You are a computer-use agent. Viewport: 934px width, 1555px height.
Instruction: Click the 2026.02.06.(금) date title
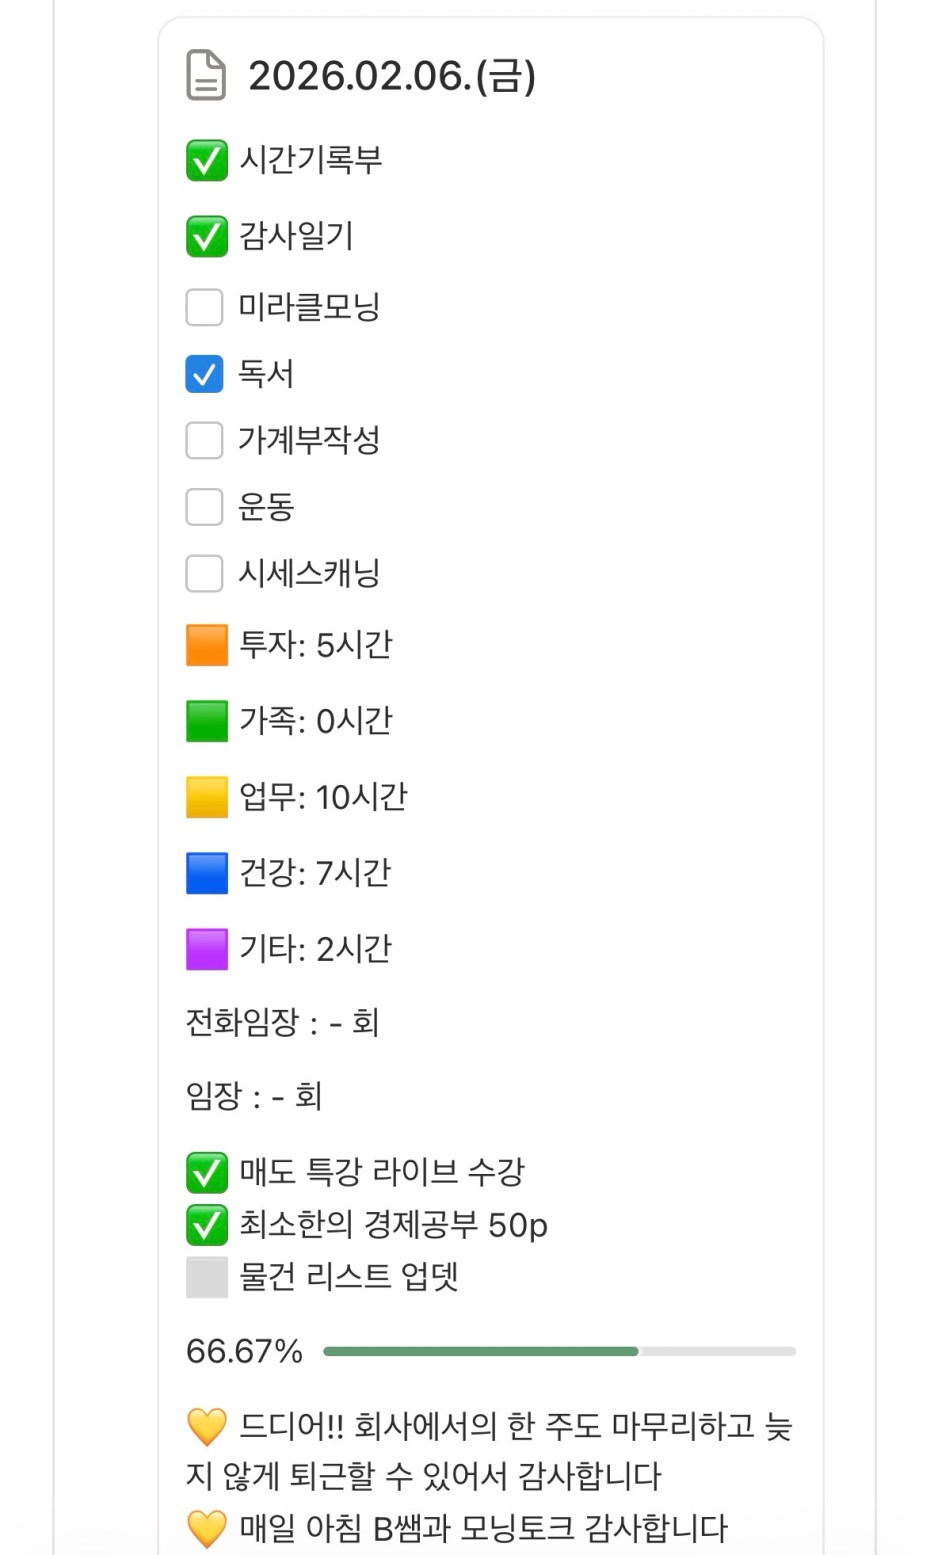(391, 76)
